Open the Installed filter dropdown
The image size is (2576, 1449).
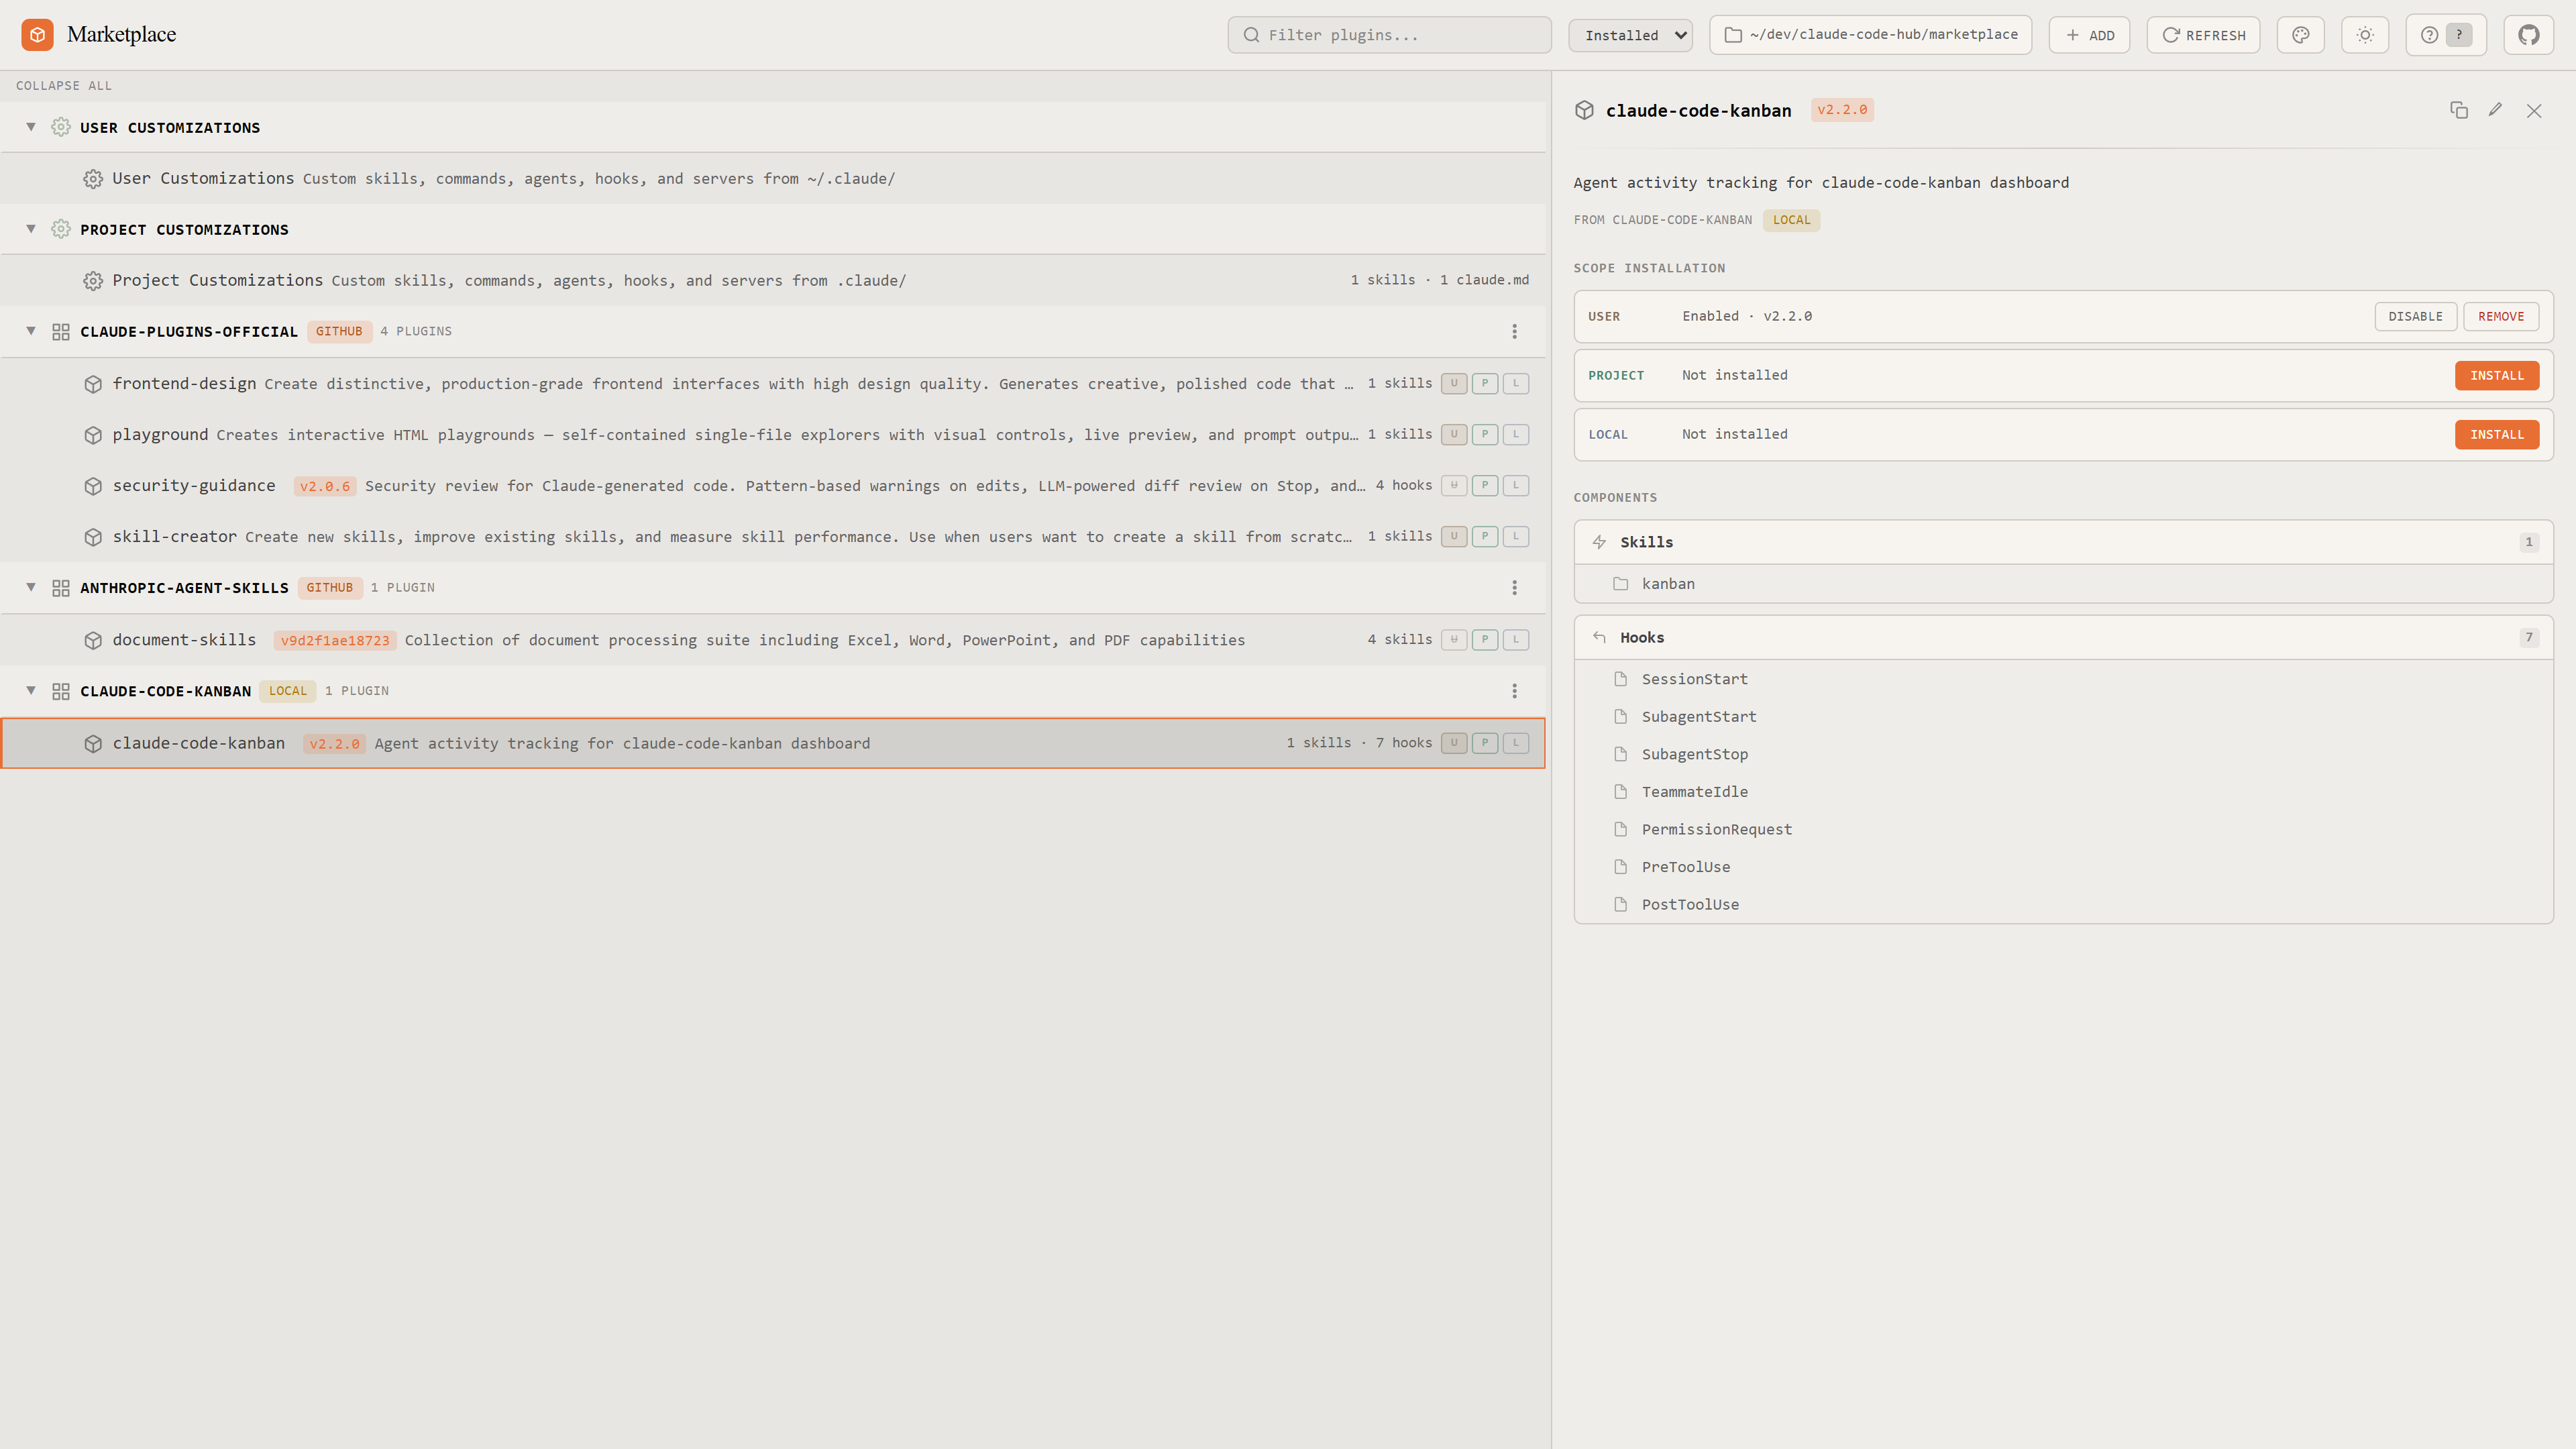(x=1630, y=35)
